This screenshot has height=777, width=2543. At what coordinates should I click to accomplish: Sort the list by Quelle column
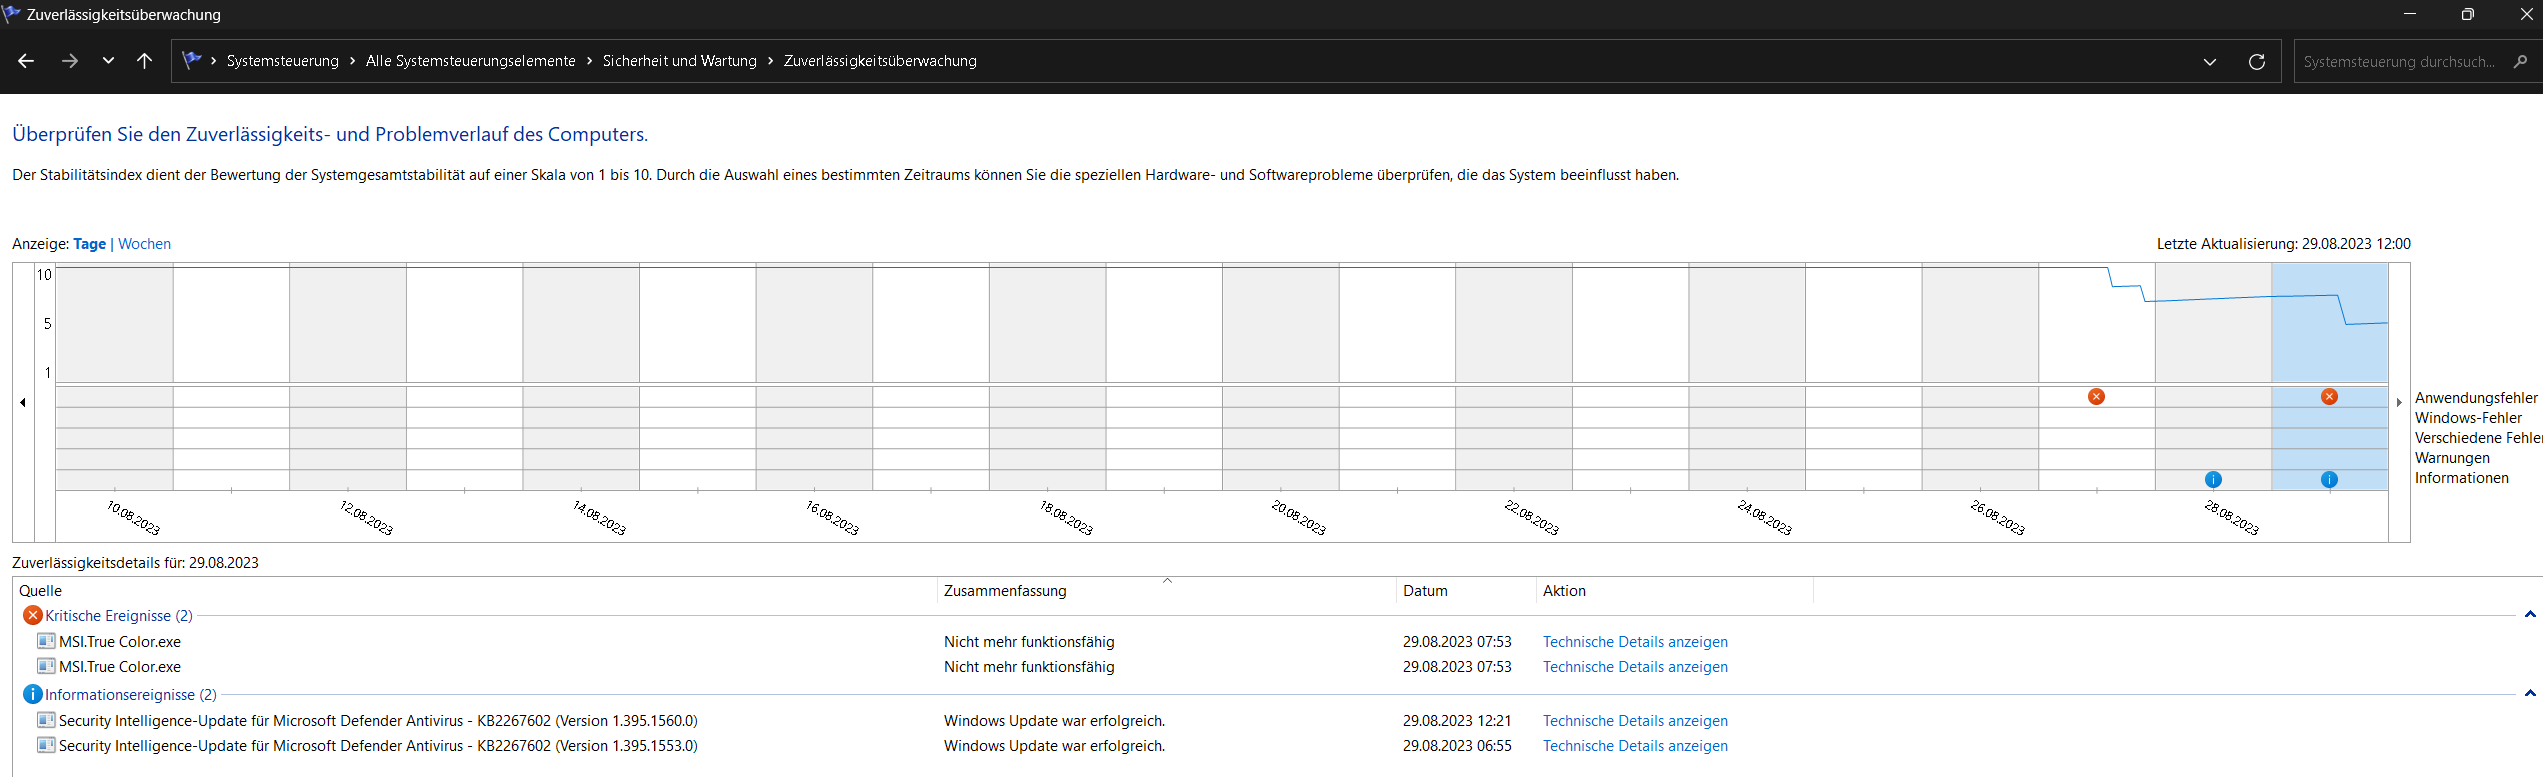point(474,591)
